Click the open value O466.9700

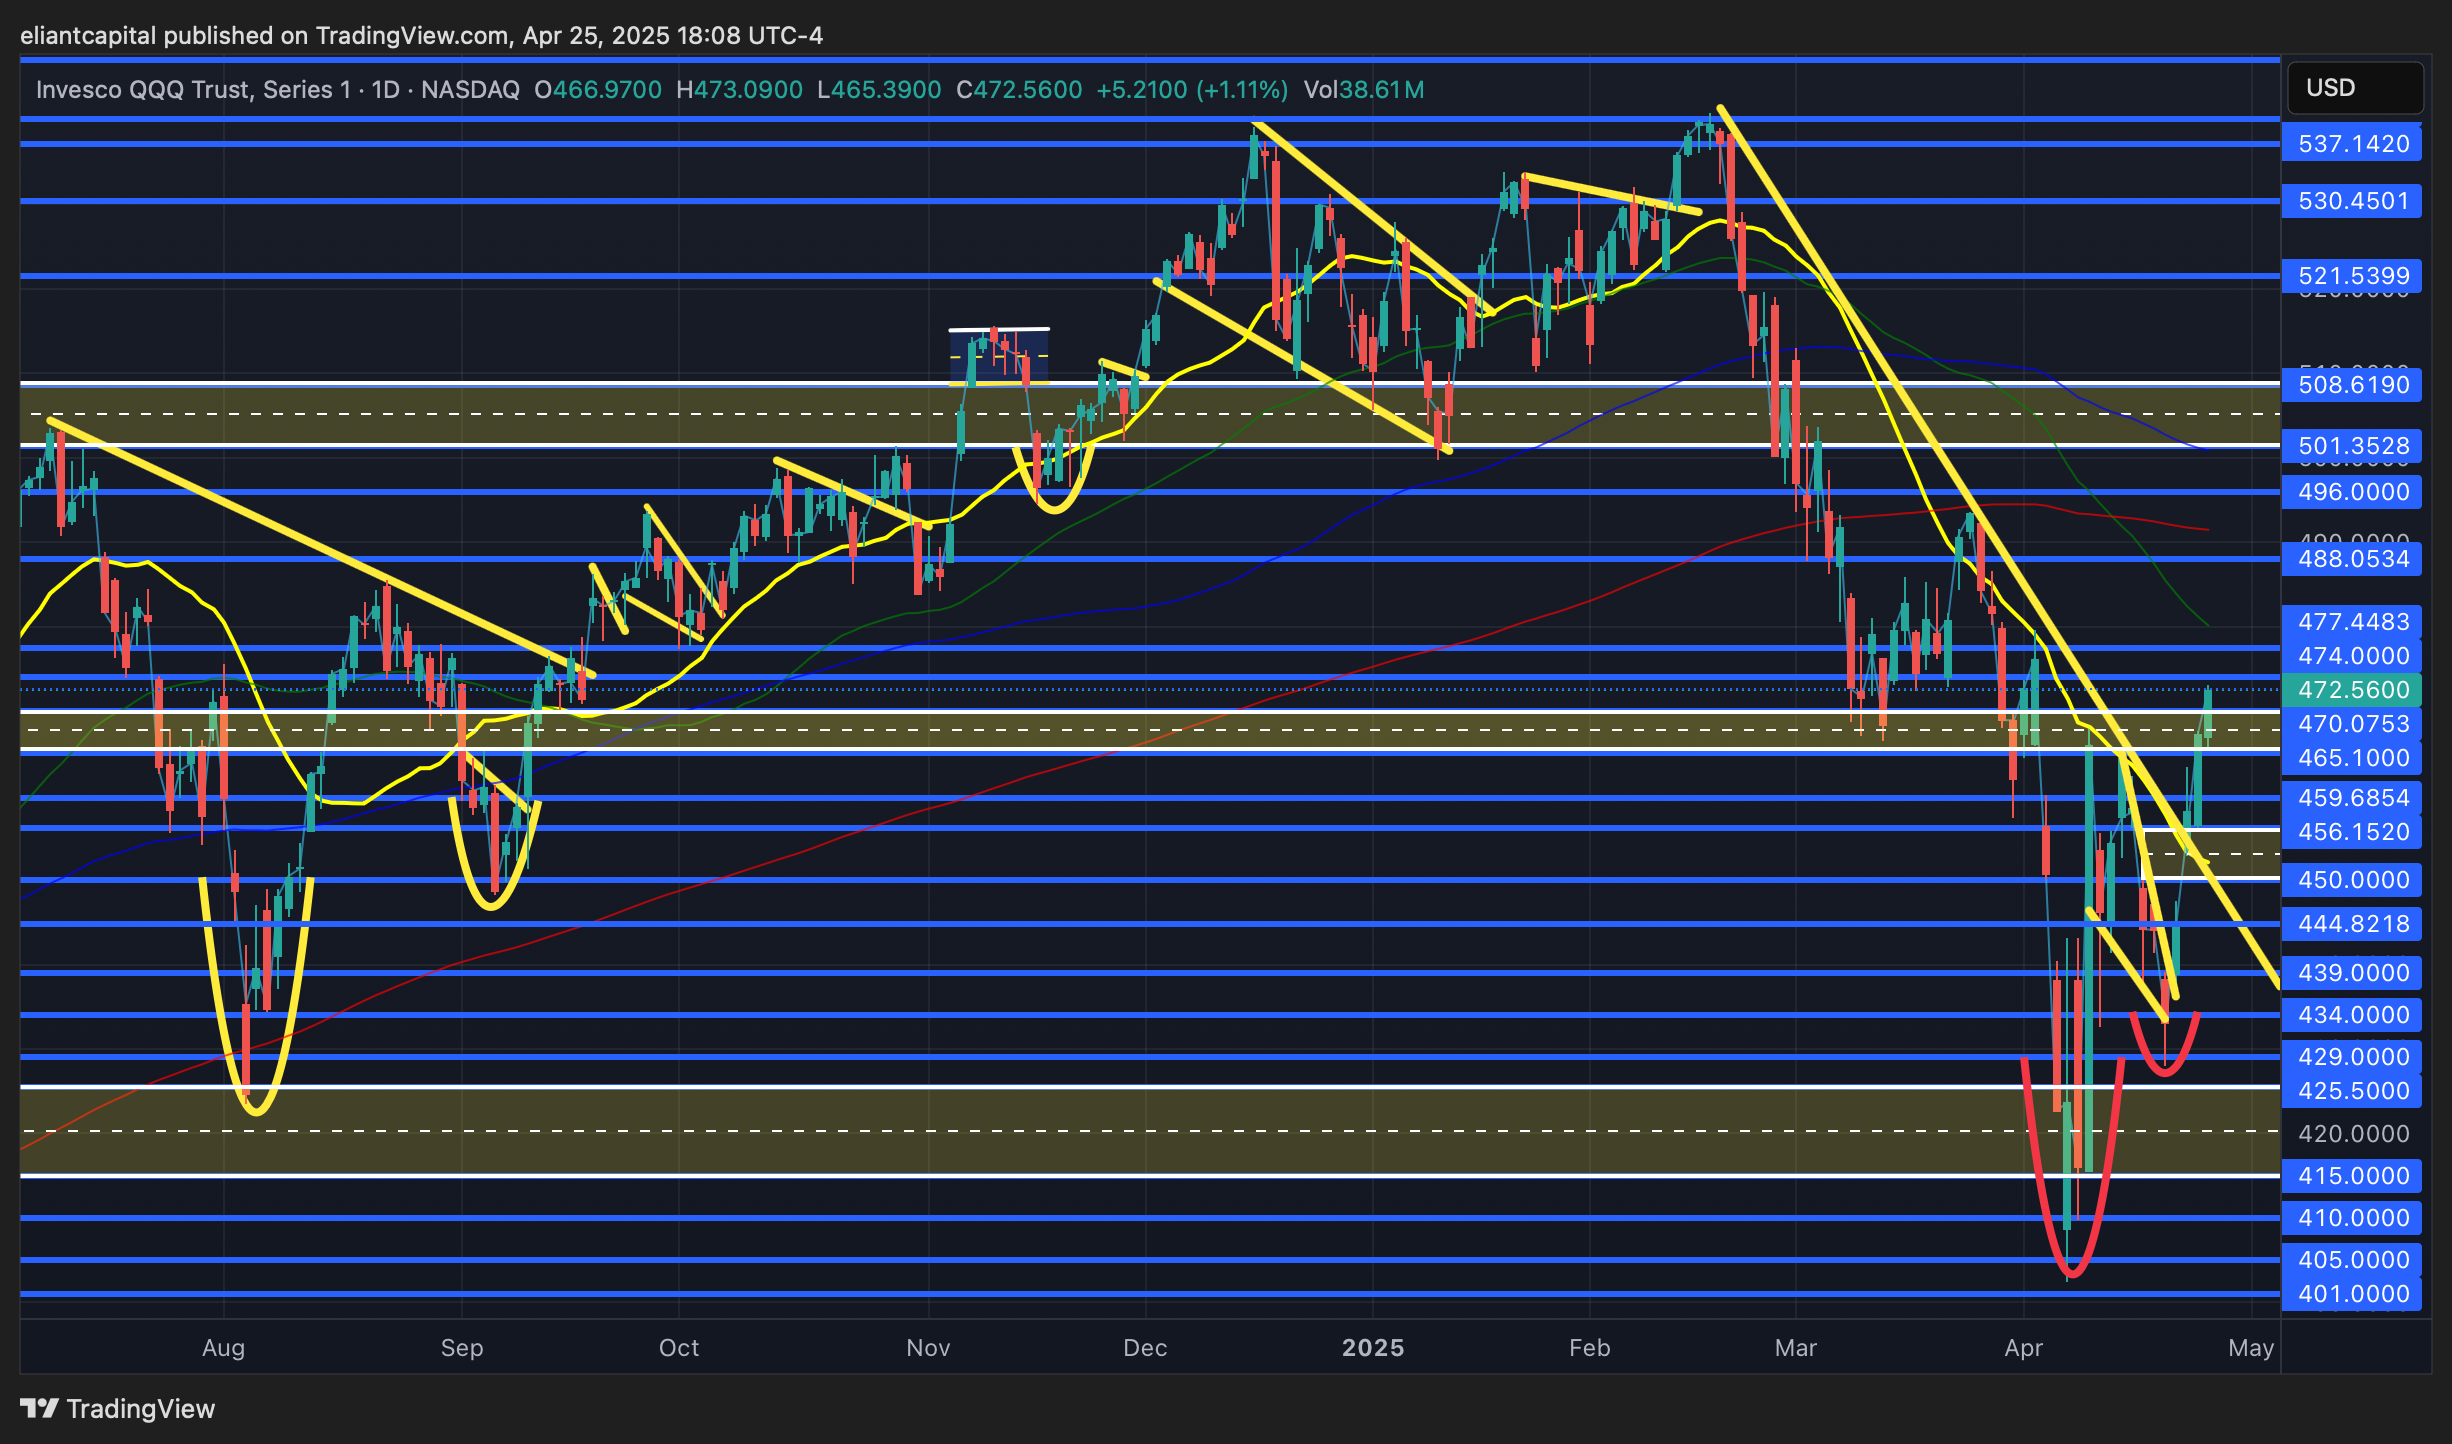[x=598, y=90]
